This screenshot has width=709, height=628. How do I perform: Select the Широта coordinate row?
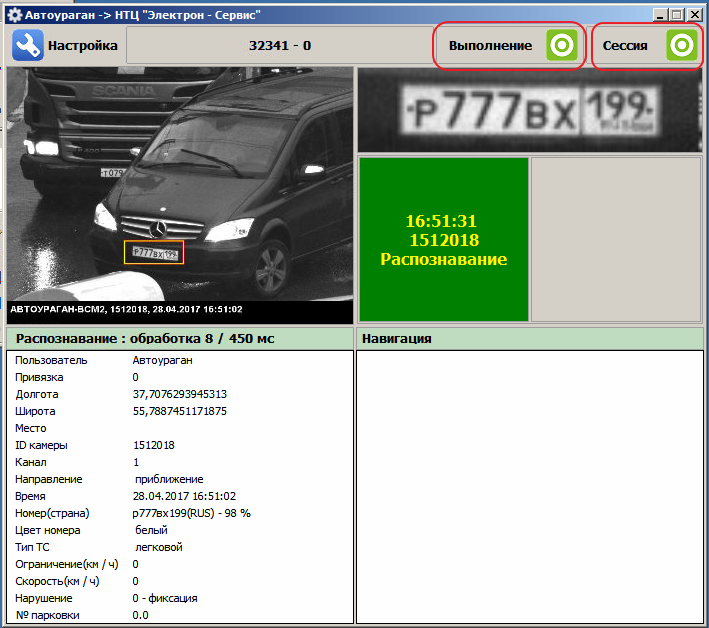[180, 411]
